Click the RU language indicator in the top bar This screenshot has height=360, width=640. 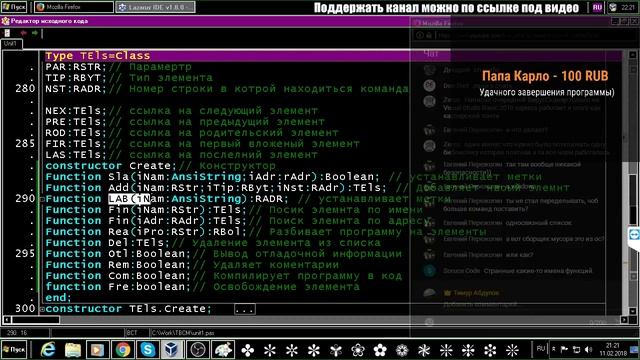click(597, 7)
